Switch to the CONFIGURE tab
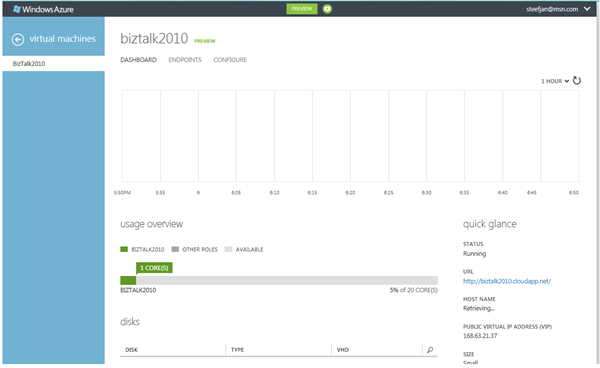600x368 pixels. click(230, 60)
